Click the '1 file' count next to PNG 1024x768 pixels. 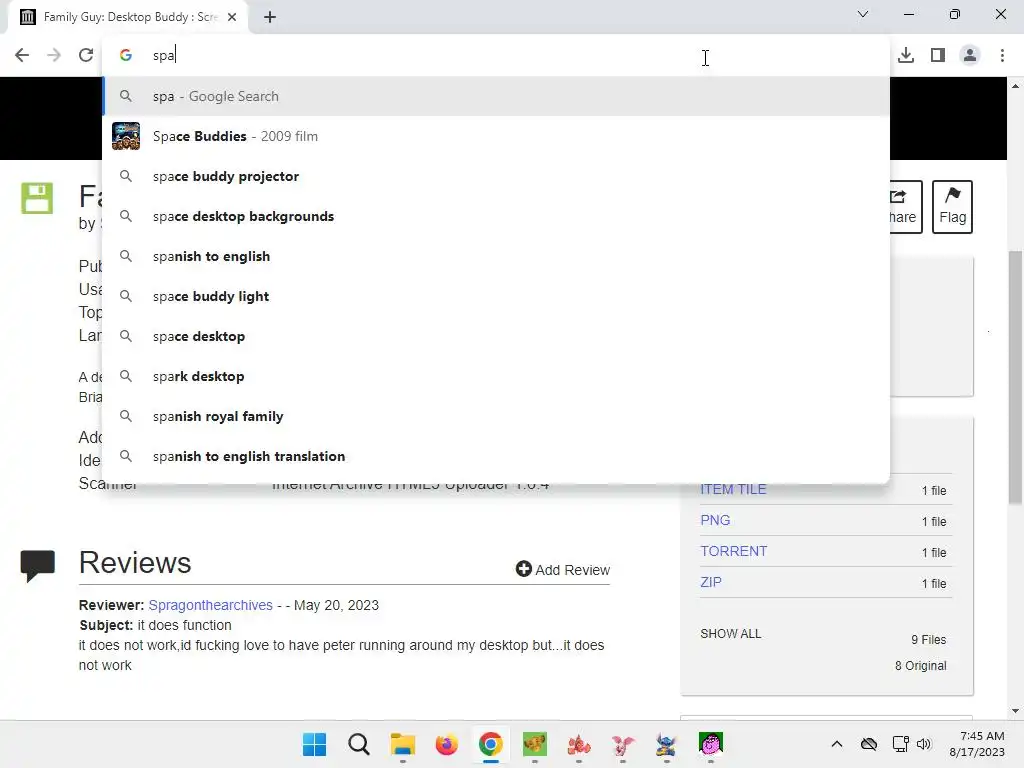tap(934, 521)
